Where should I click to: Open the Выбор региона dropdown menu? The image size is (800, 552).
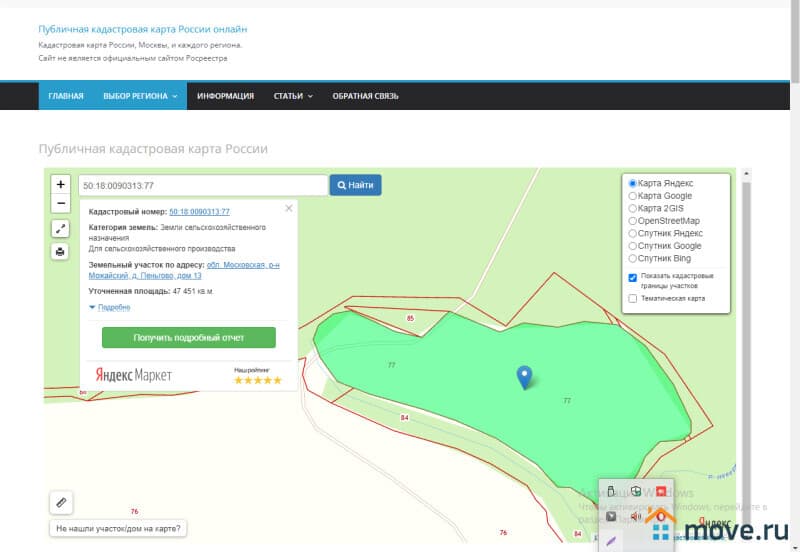click(x=139, y=96)
